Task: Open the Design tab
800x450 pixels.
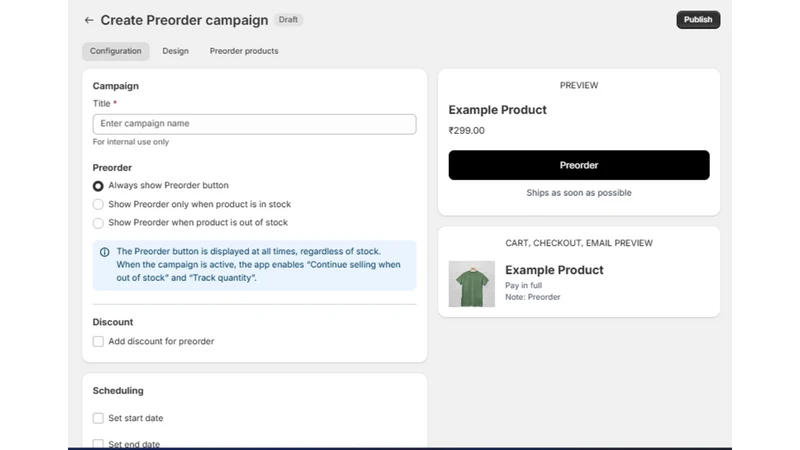Action: pos(176,51)
